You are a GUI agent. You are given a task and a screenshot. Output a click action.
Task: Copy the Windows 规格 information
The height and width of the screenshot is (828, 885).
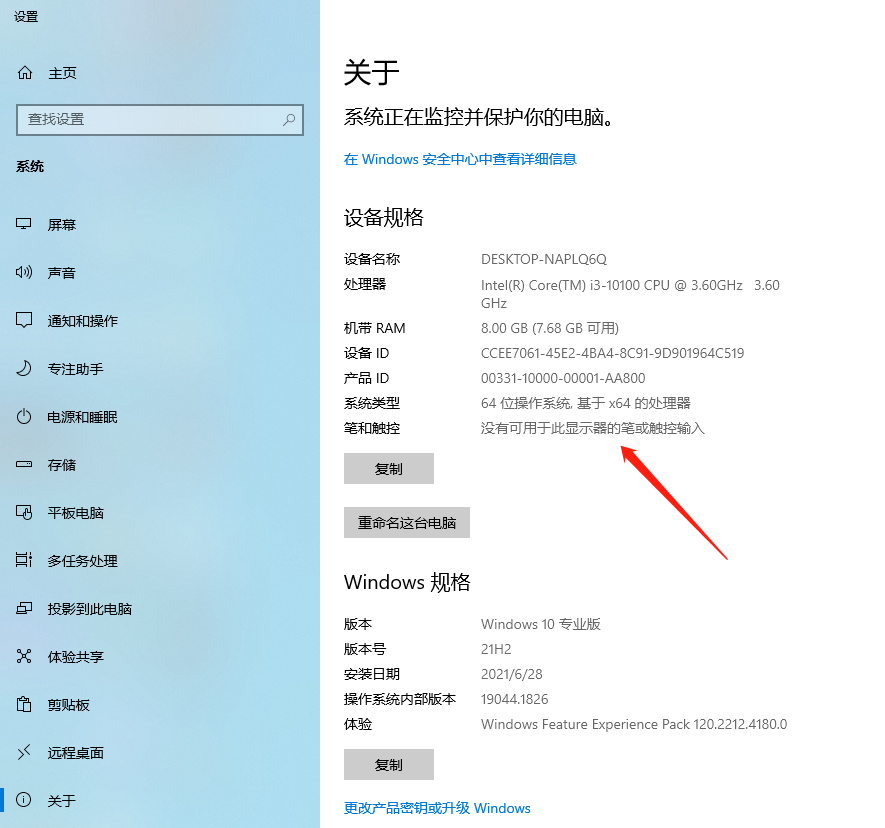(389, 764)
